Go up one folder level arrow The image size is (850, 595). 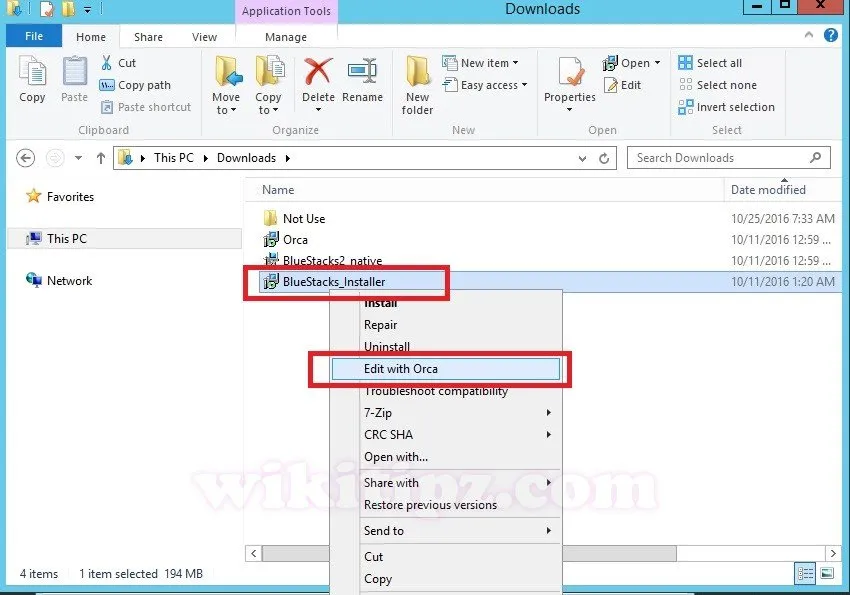pyautogui.click(x=101, y=158)
